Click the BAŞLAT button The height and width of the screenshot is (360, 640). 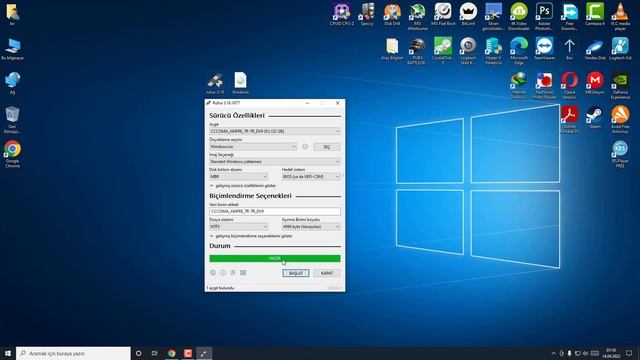click(x=296, y=273)
